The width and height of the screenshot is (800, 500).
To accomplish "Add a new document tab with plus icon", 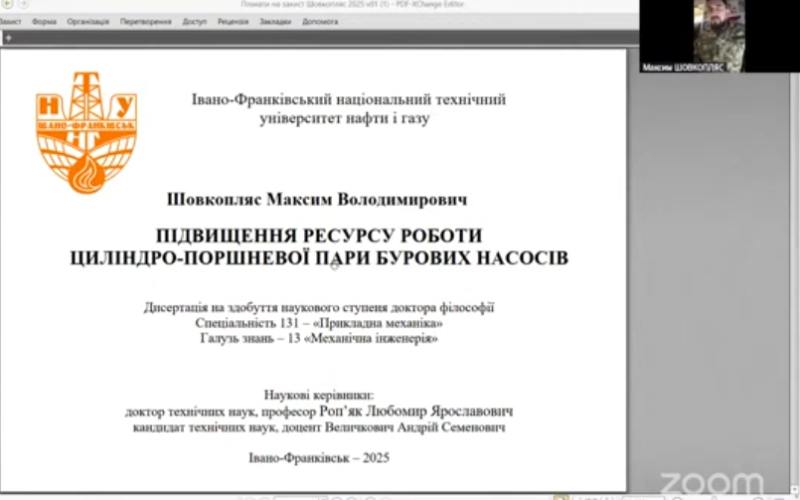I will click(x=8, y=38).
